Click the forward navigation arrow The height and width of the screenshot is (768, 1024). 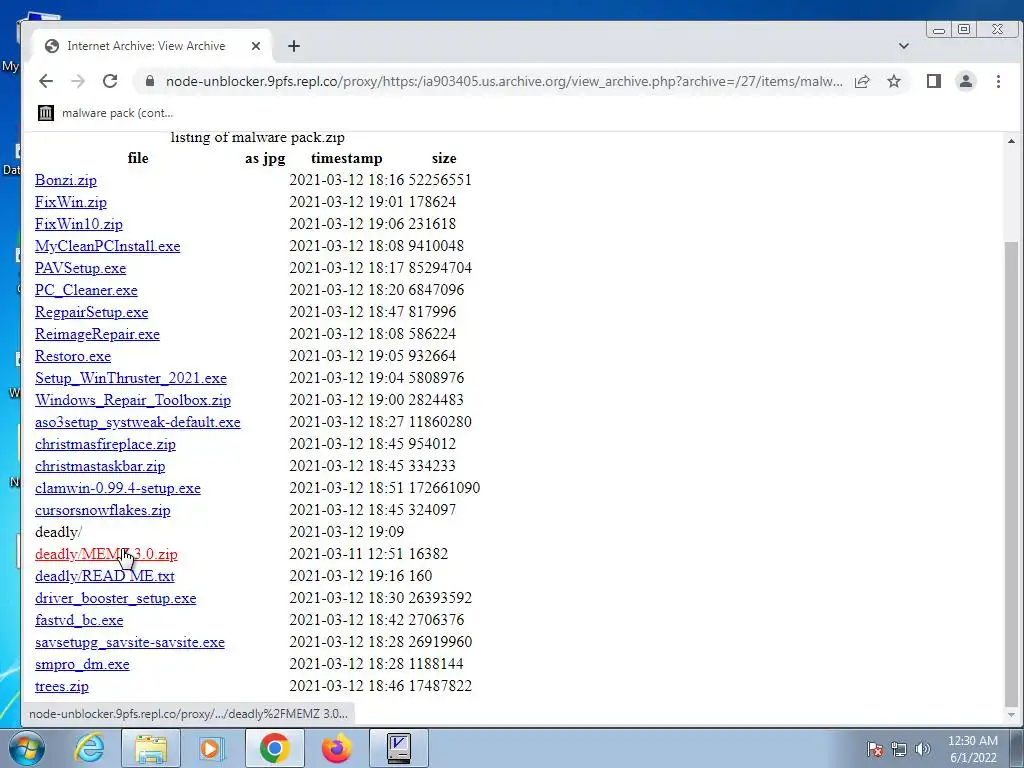pyautogui.click(x=78, y=81)
